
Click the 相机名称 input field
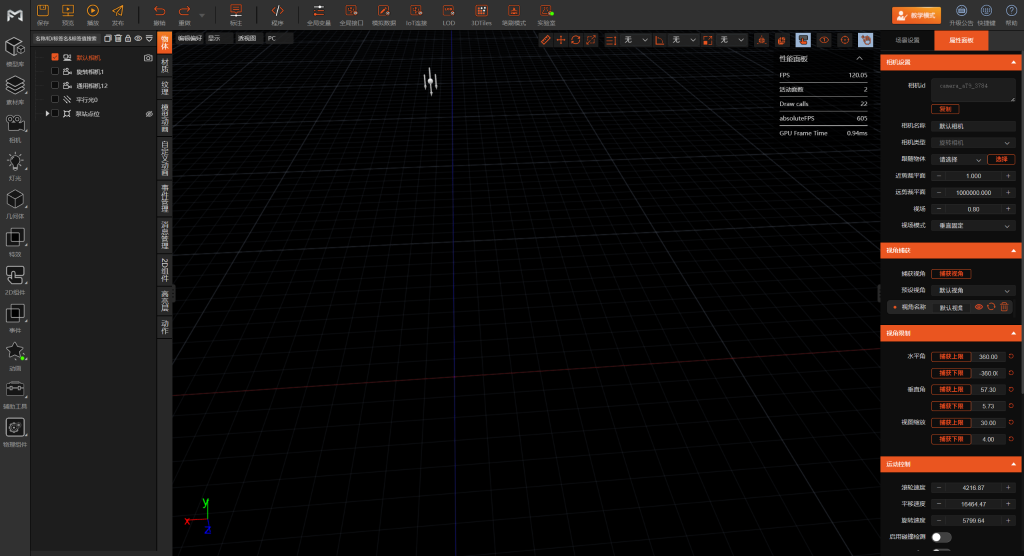[x=974, y=127]
